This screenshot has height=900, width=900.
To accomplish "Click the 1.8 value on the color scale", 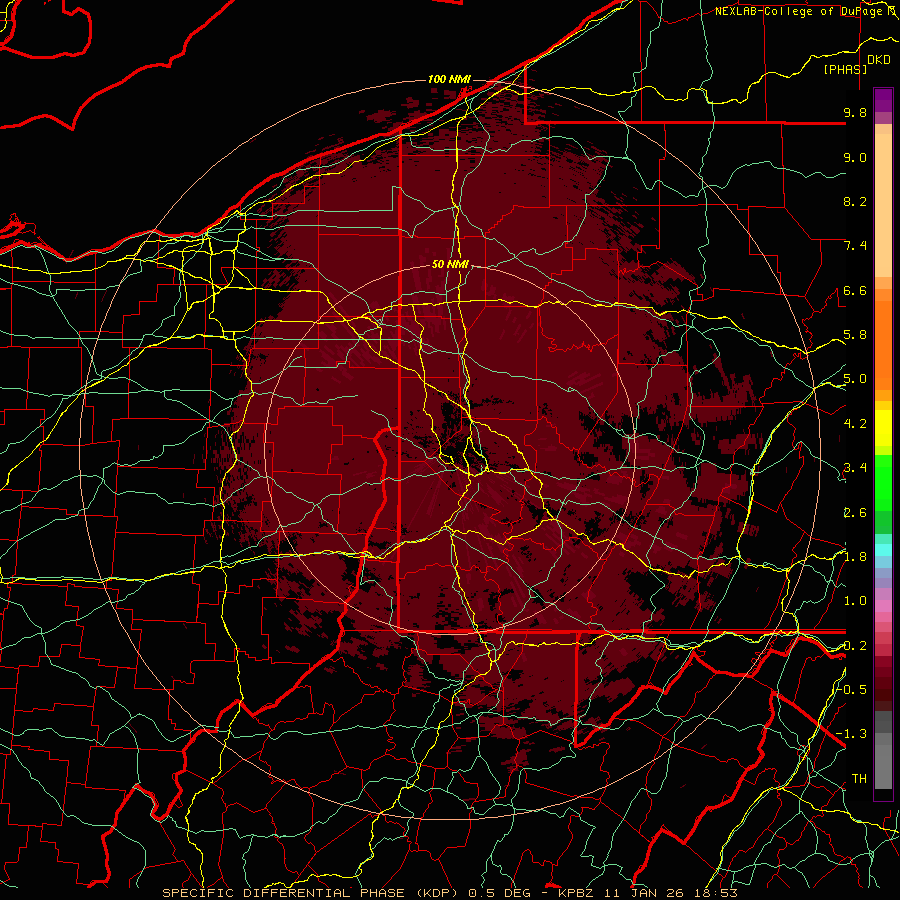I will point(855,557).
